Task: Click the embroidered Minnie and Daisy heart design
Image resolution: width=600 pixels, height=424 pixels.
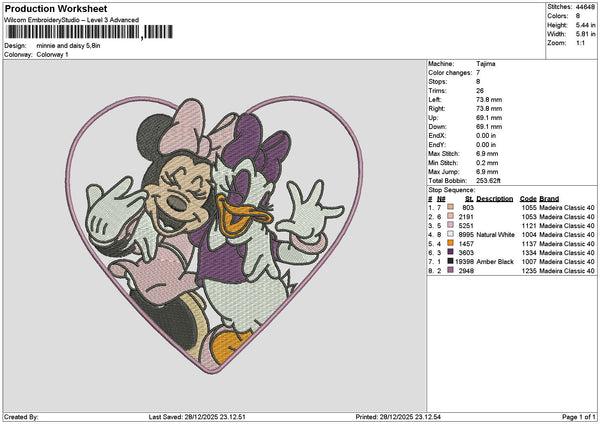Action: (x=214, y=235)
